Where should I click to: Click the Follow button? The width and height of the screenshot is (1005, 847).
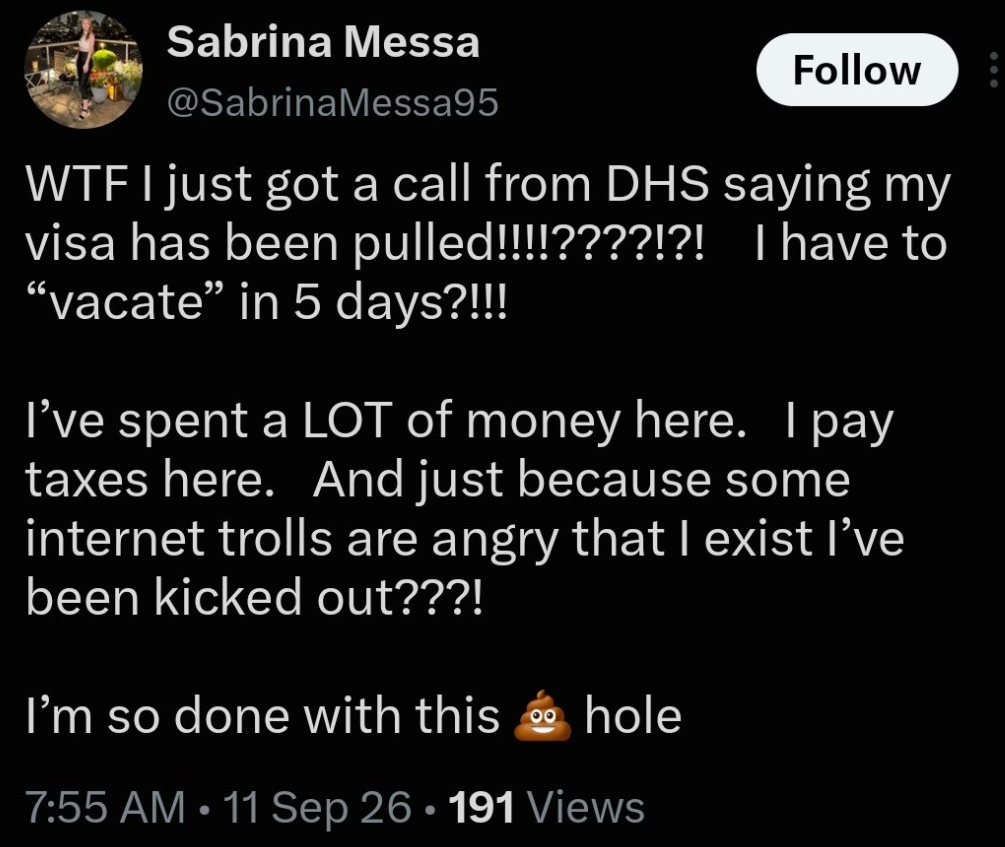pyautogui.click(x=857, y=70)
